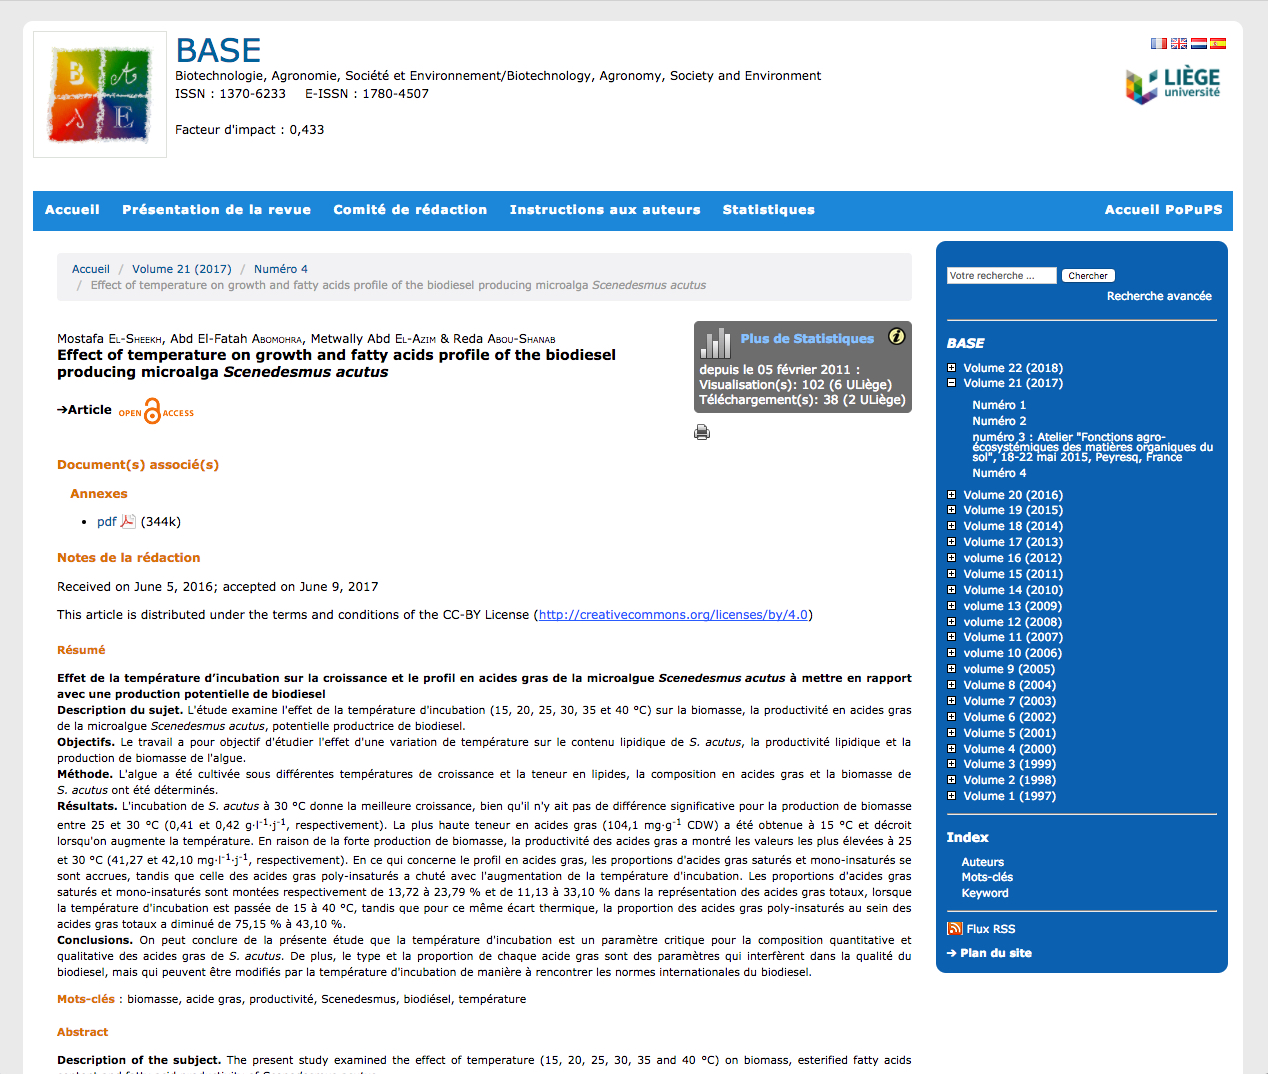Open Mots-clés index link

987,877
